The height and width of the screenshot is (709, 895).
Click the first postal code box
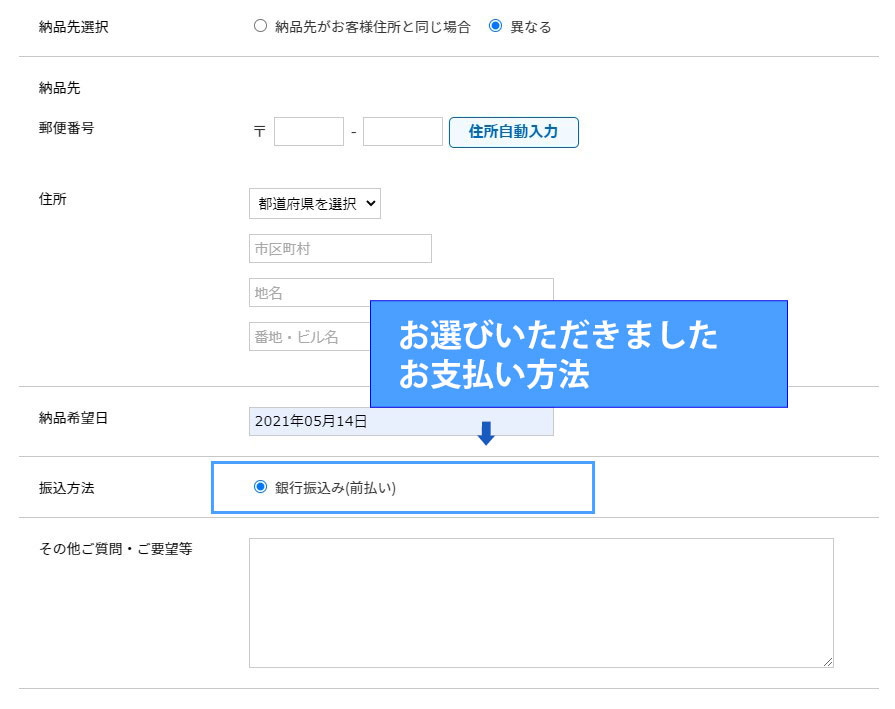[308, 132]
